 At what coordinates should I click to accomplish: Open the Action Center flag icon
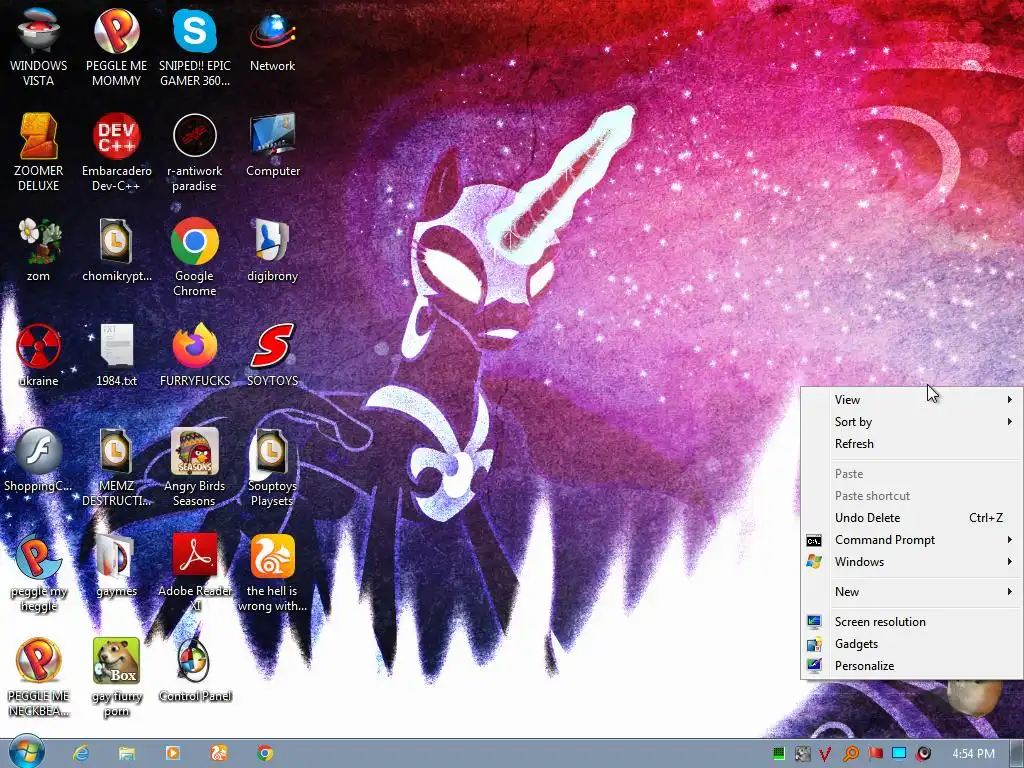(x=875, y=754)
